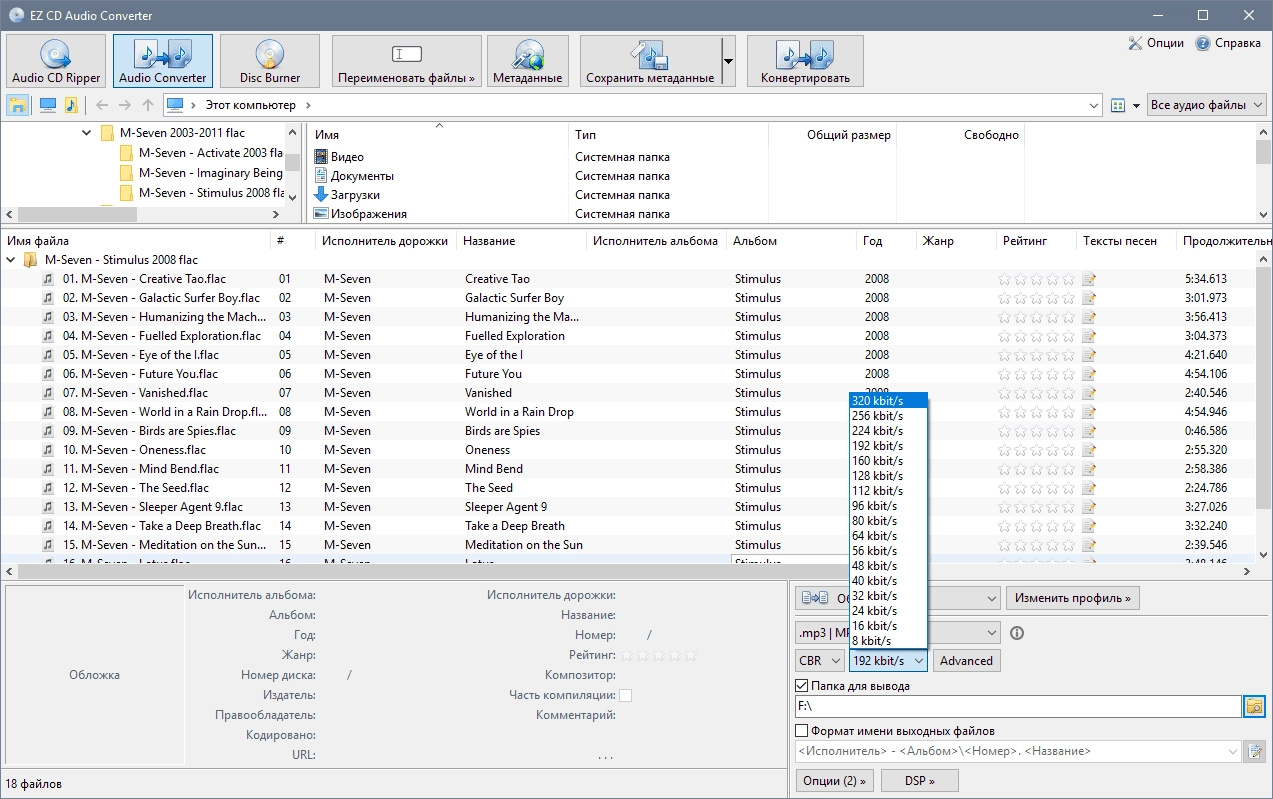The height and width of the screenshot is (799, 1273).
Task: Toggle the folder tree pane icon
Action: coord(18,105)
